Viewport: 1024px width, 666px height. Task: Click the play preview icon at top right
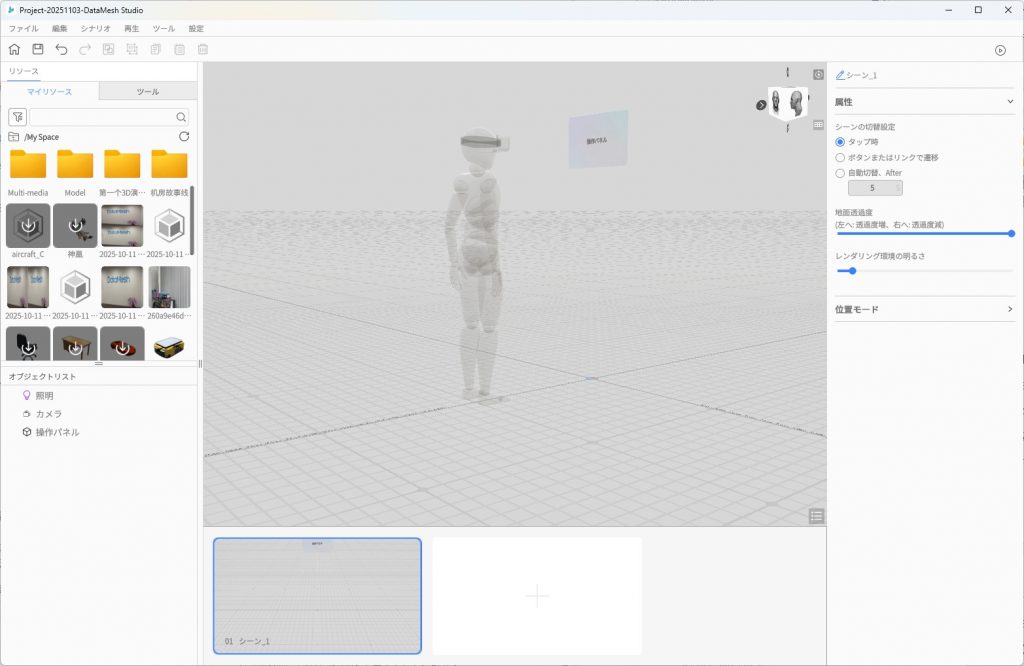[x=1000, y=50]
